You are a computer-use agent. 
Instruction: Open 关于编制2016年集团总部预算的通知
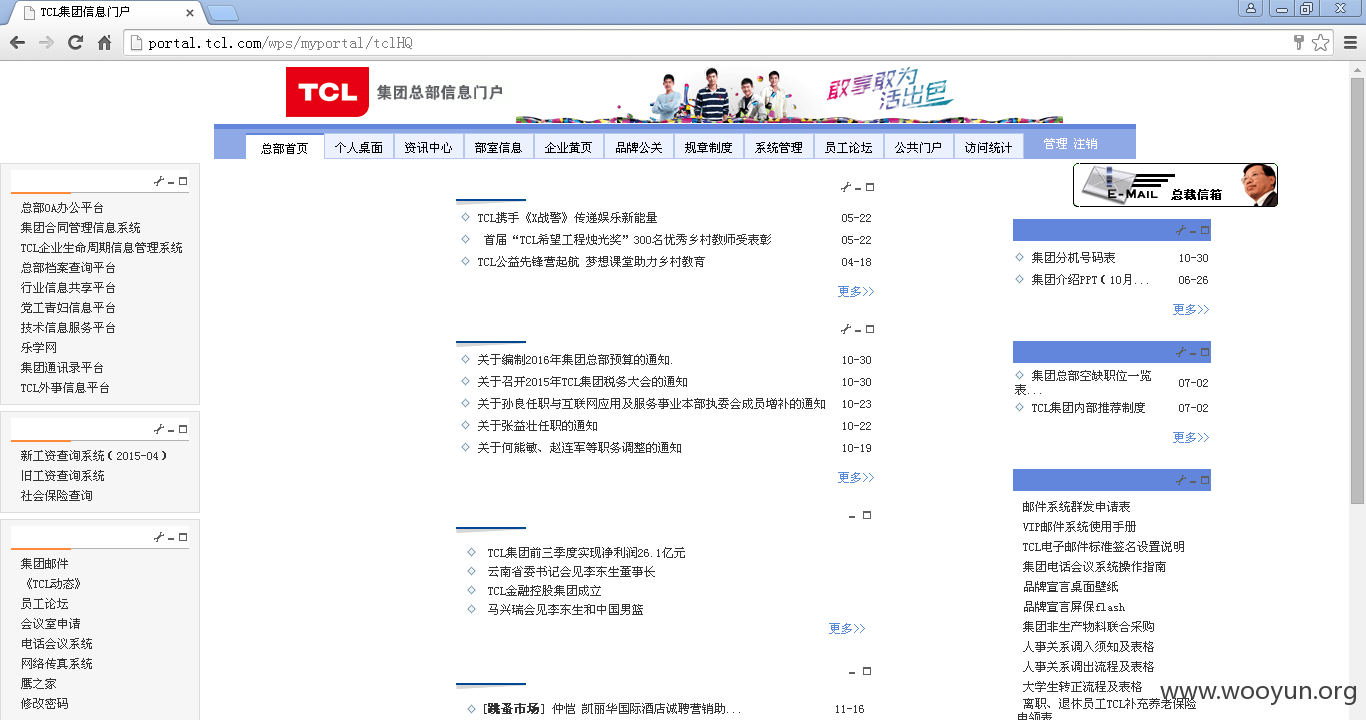tap(575, 360)
